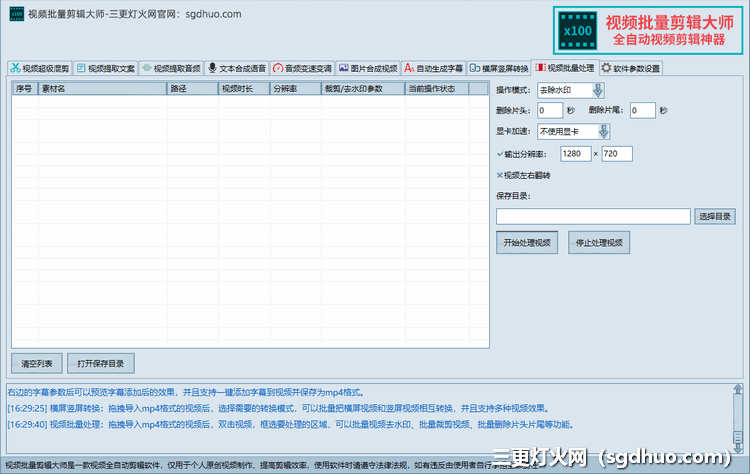Start processing with 开始处理视频 button
The image size is (750, 474).
click(527, 243)
